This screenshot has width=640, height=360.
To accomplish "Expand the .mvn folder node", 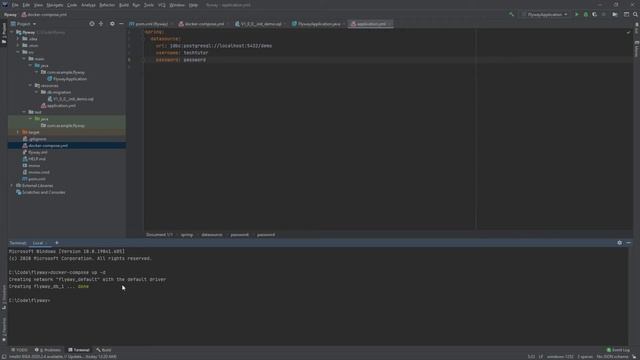I will (18, 45).
